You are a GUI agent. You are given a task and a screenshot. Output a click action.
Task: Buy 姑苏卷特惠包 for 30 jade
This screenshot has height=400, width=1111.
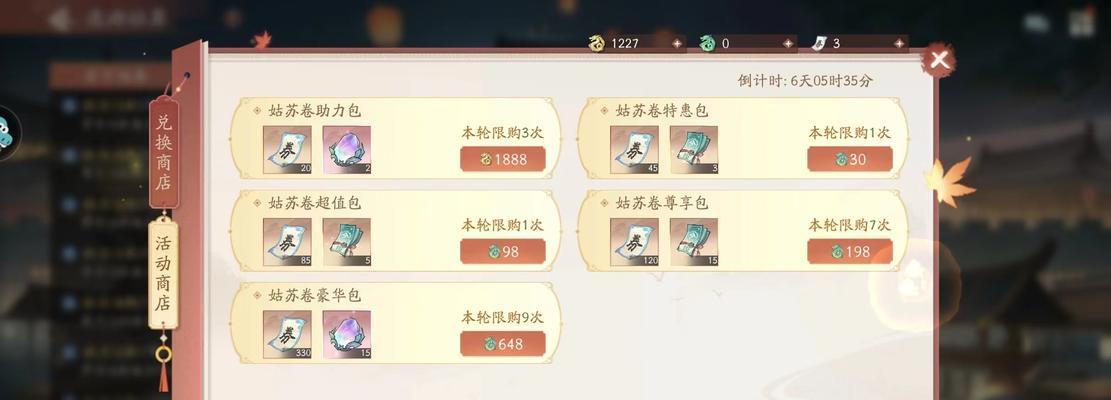[x=850, y=159]
